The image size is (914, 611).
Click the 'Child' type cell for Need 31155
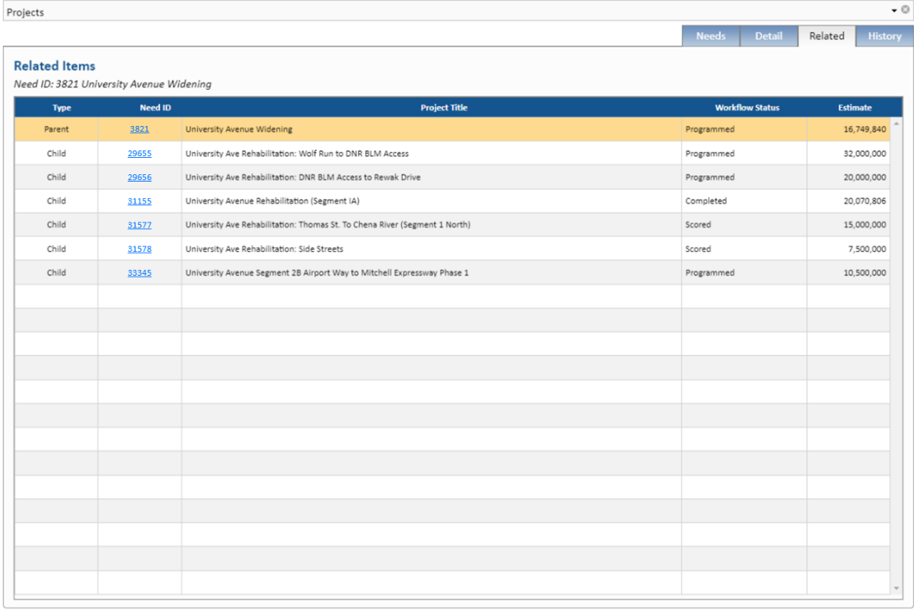57,201
